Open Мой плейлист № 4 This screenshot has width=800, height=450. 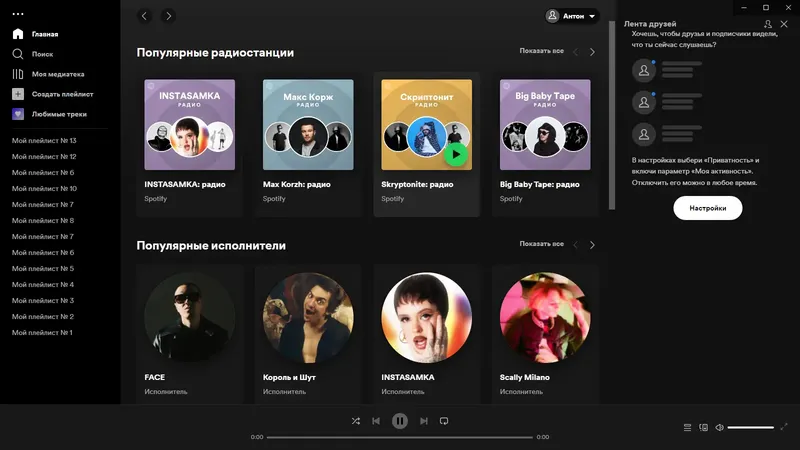(x=43, y=285)
